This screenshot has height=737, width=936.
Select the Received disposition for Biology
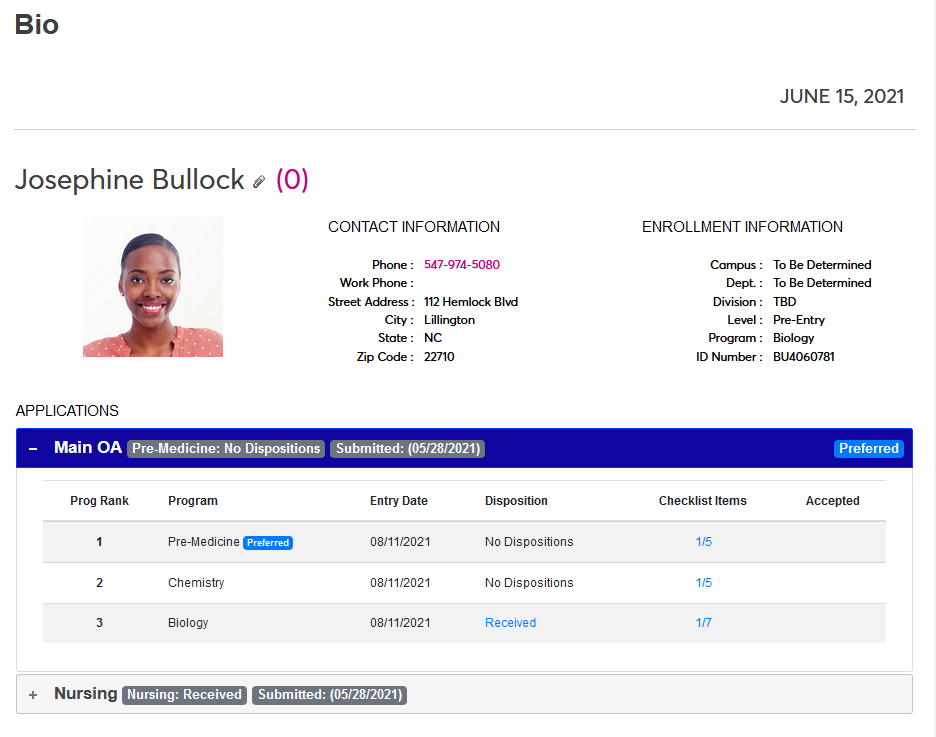(x=510, y=622)
